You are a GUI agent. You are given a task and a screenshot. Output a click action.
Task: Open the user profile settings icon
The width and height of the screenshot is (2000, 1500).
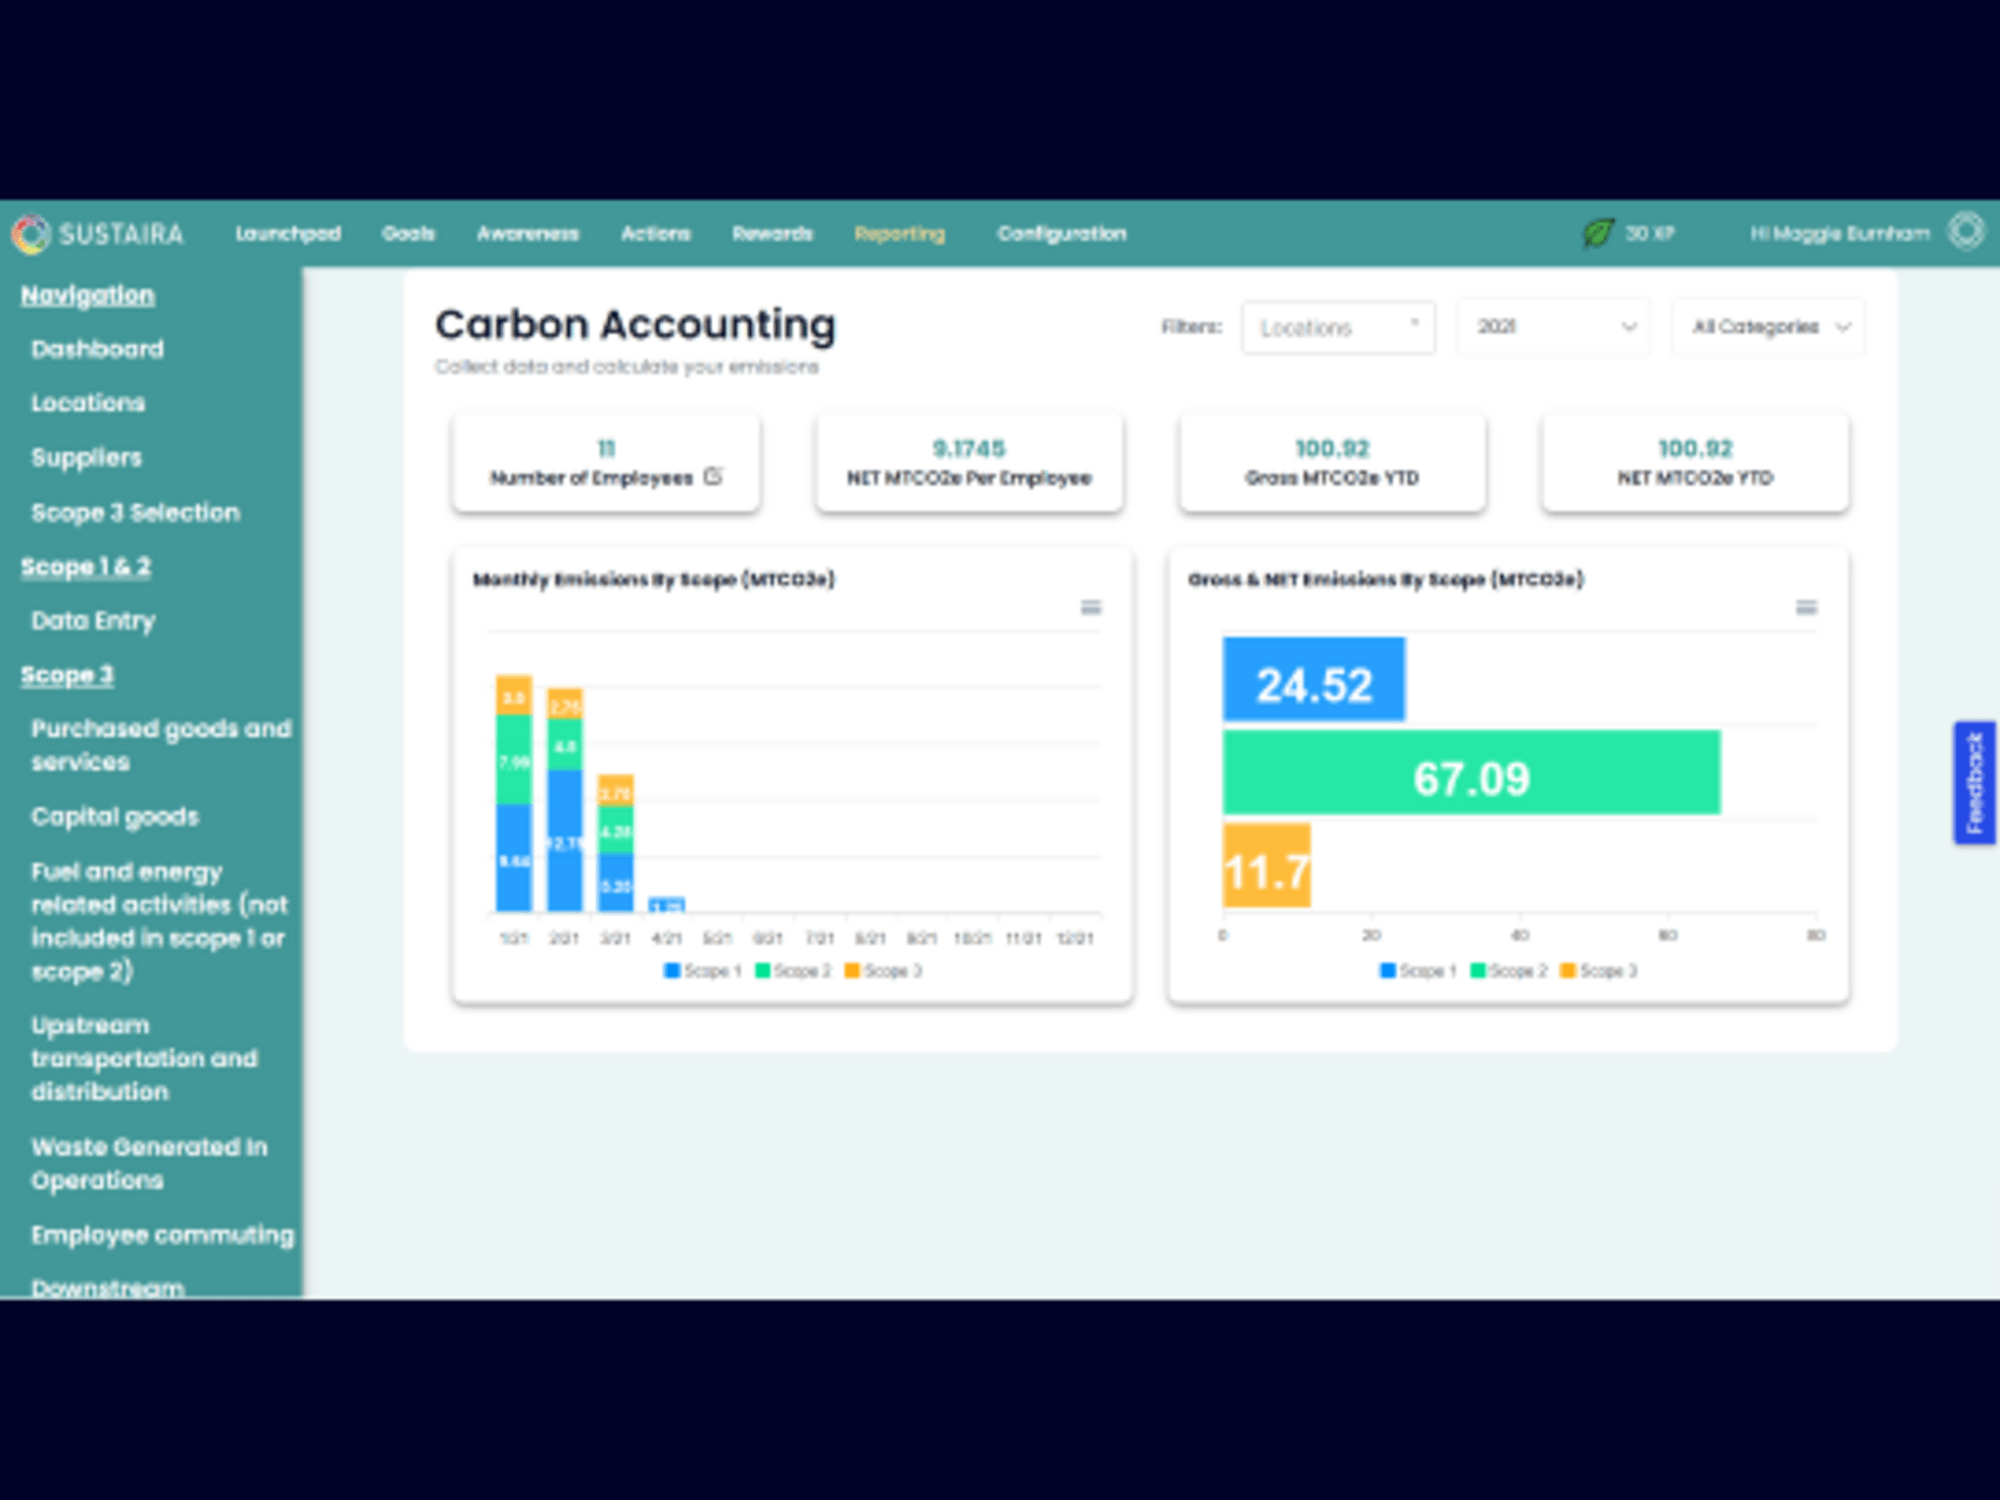[x=1966, y=231]
